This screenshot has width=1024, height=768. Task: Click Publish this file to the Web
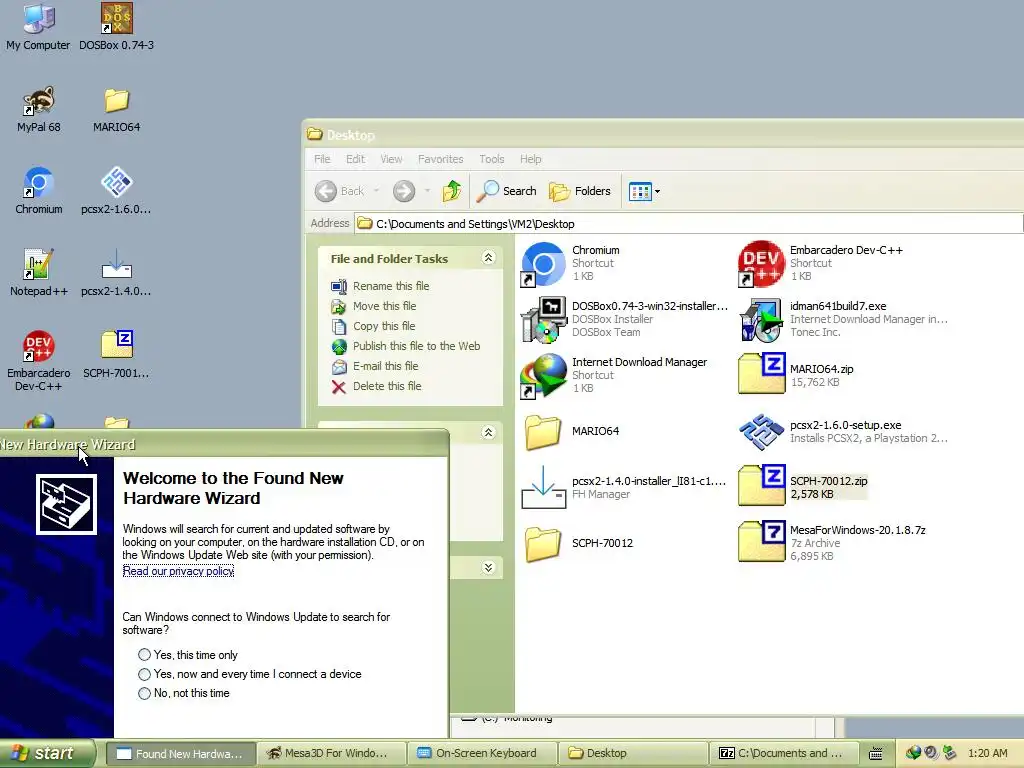406,346
